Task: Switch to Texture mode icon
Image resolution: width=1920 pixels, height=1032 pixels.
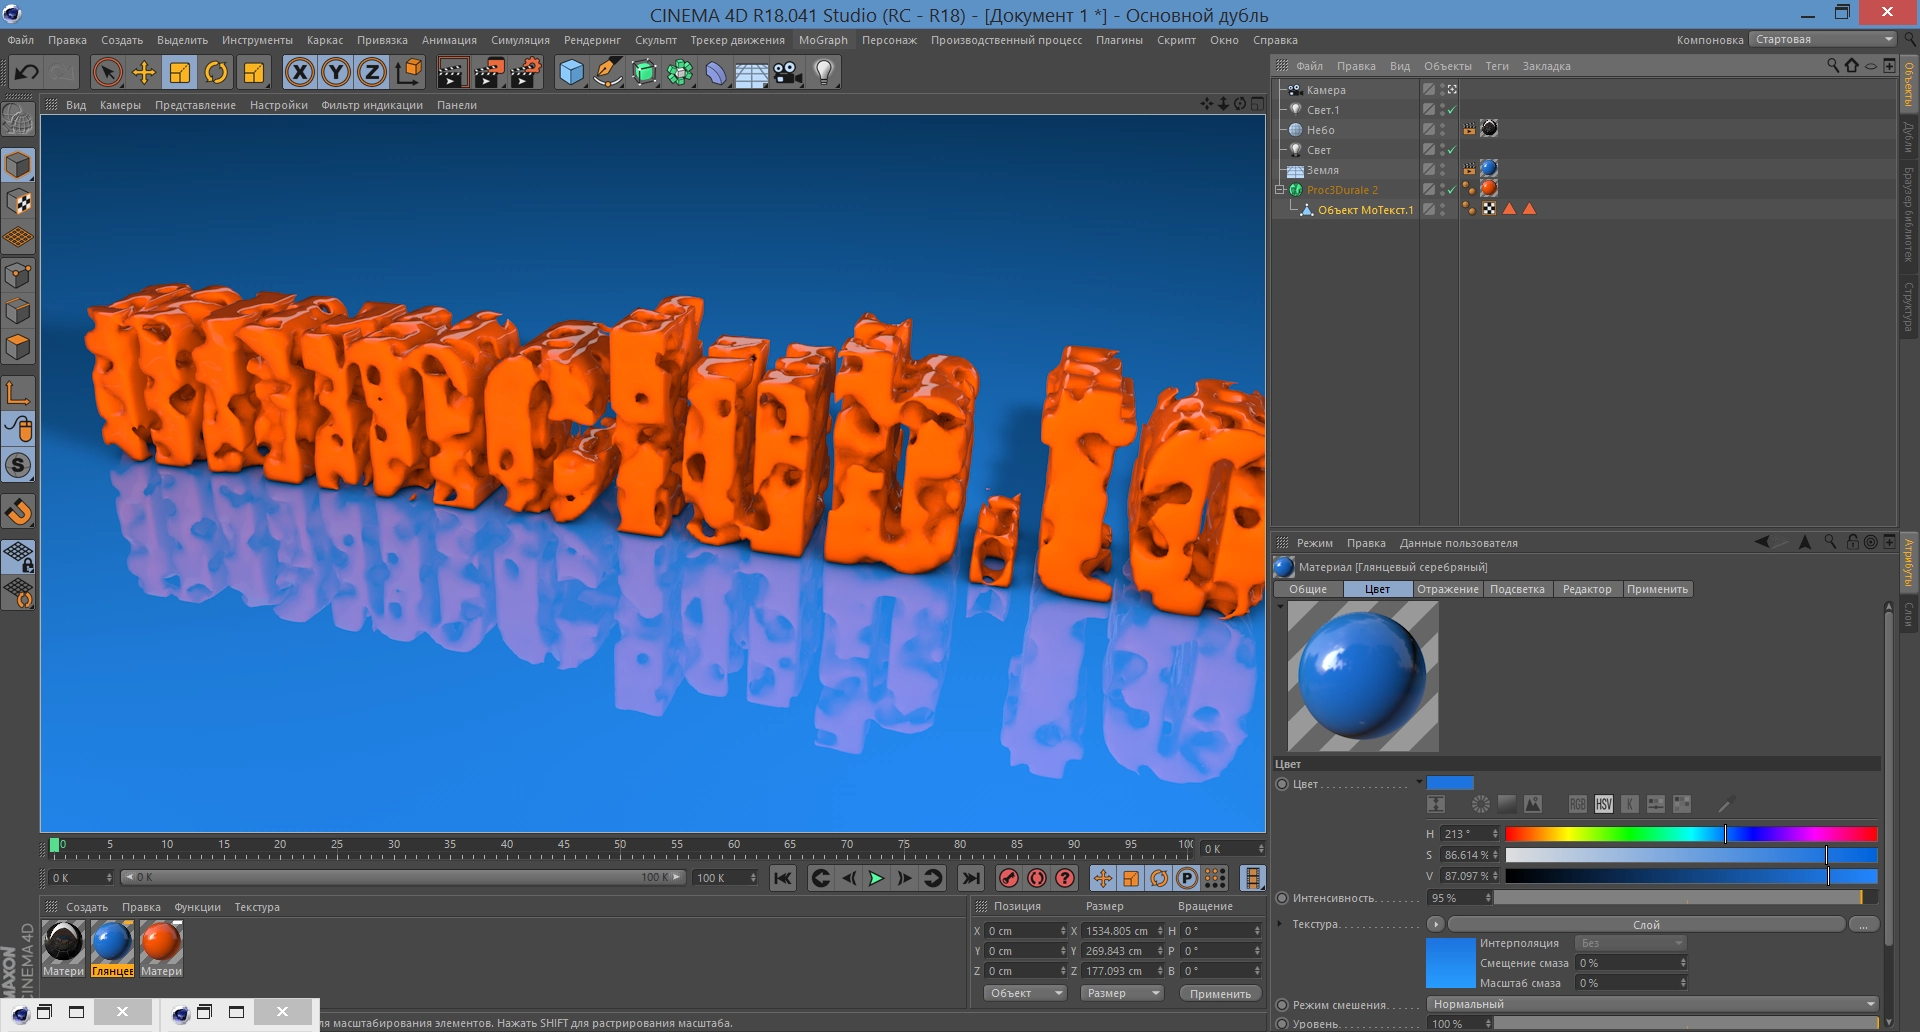Action: (x=19, y=202)
